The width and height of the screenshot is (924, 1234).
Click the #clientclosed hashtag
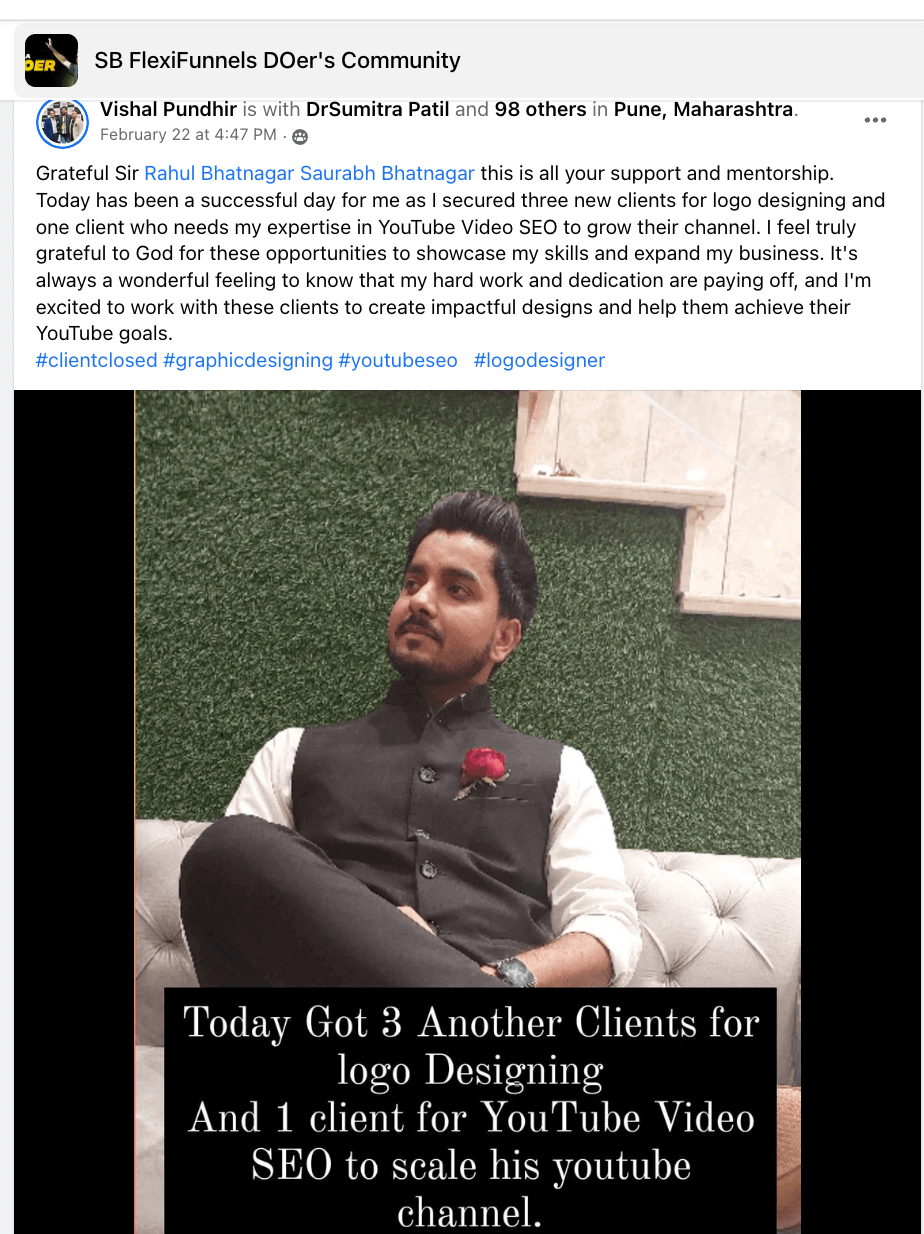[x=96, y=360]
